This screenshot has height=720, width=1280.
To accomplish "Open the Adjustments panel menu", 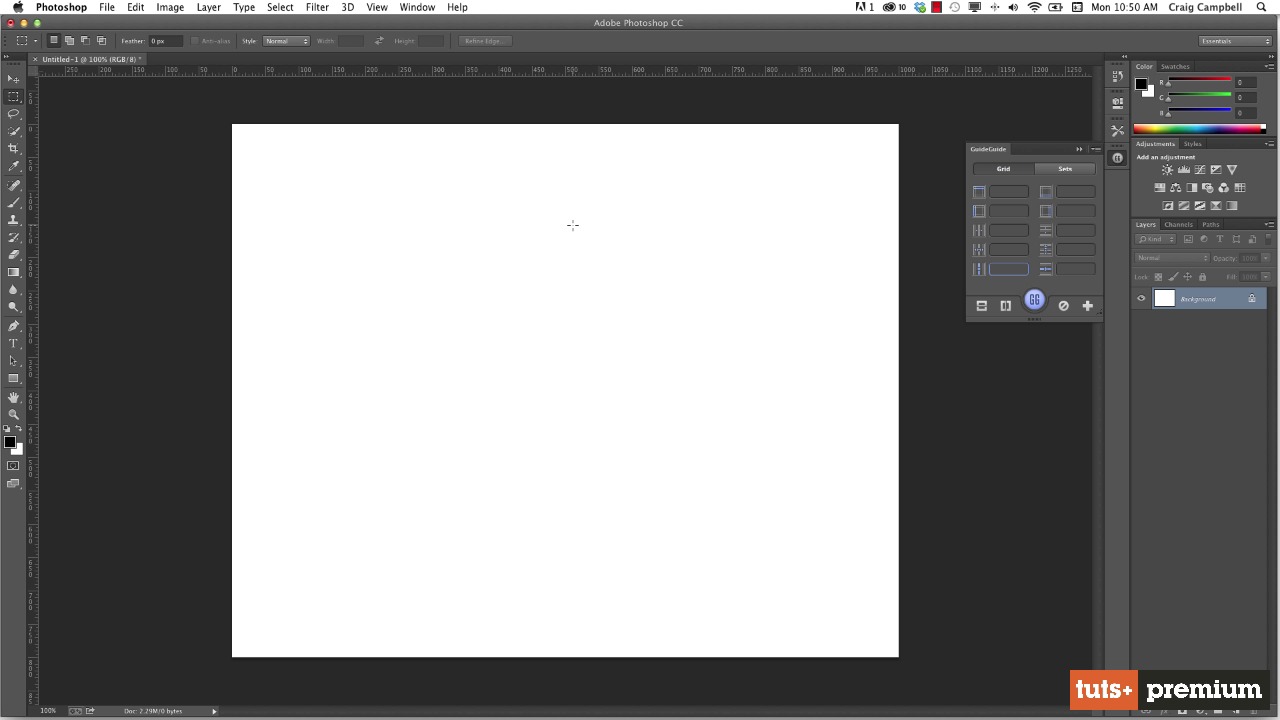I will pos(1269,143).
